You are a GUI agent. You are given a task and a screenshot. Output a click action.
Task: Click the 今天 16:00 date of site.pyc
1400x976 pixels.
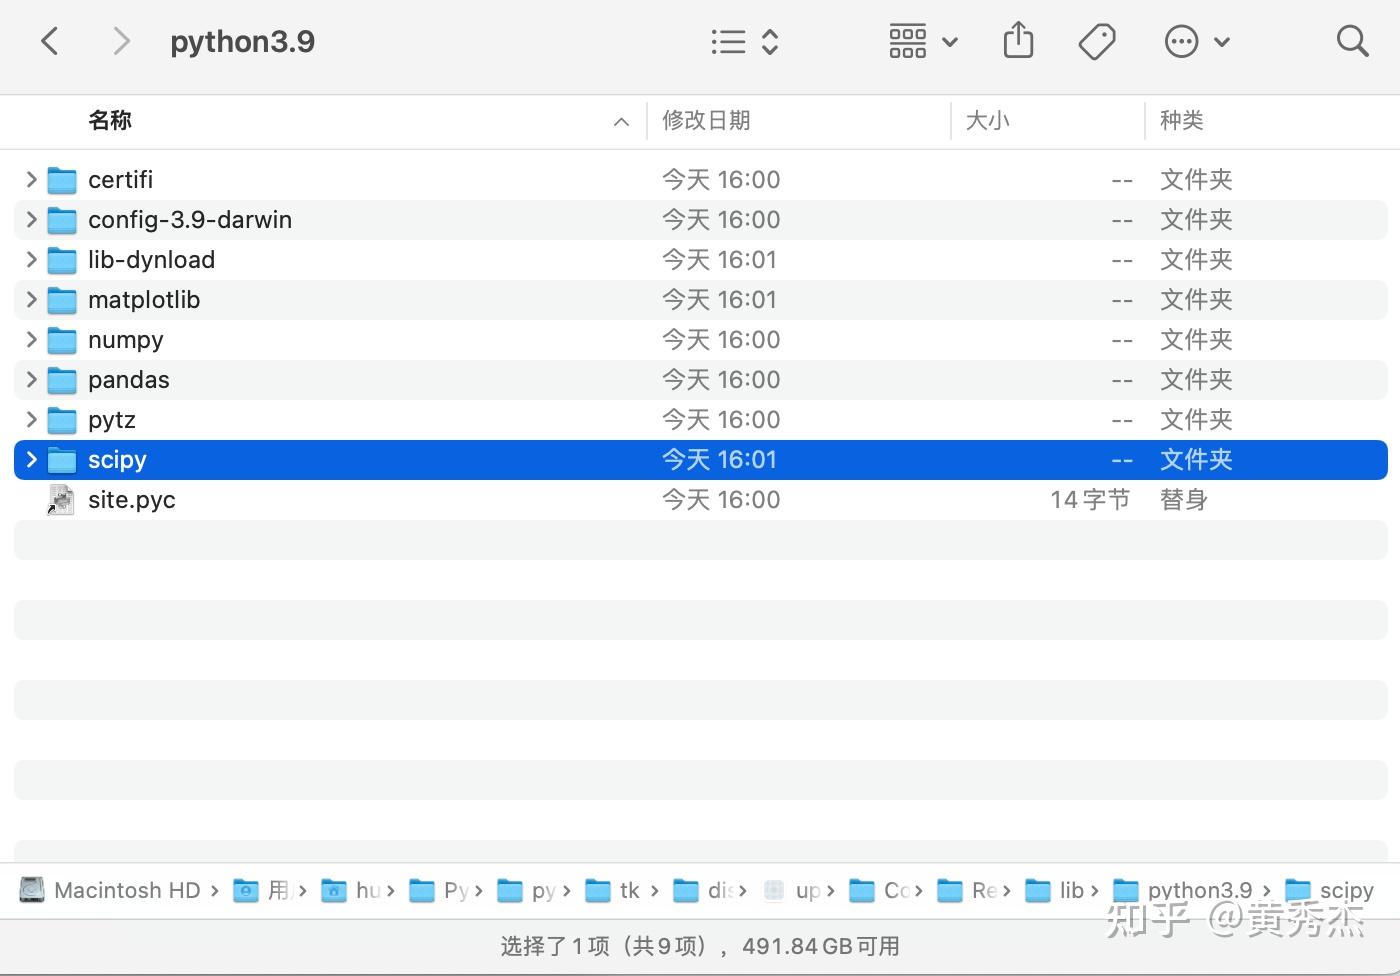721,500
